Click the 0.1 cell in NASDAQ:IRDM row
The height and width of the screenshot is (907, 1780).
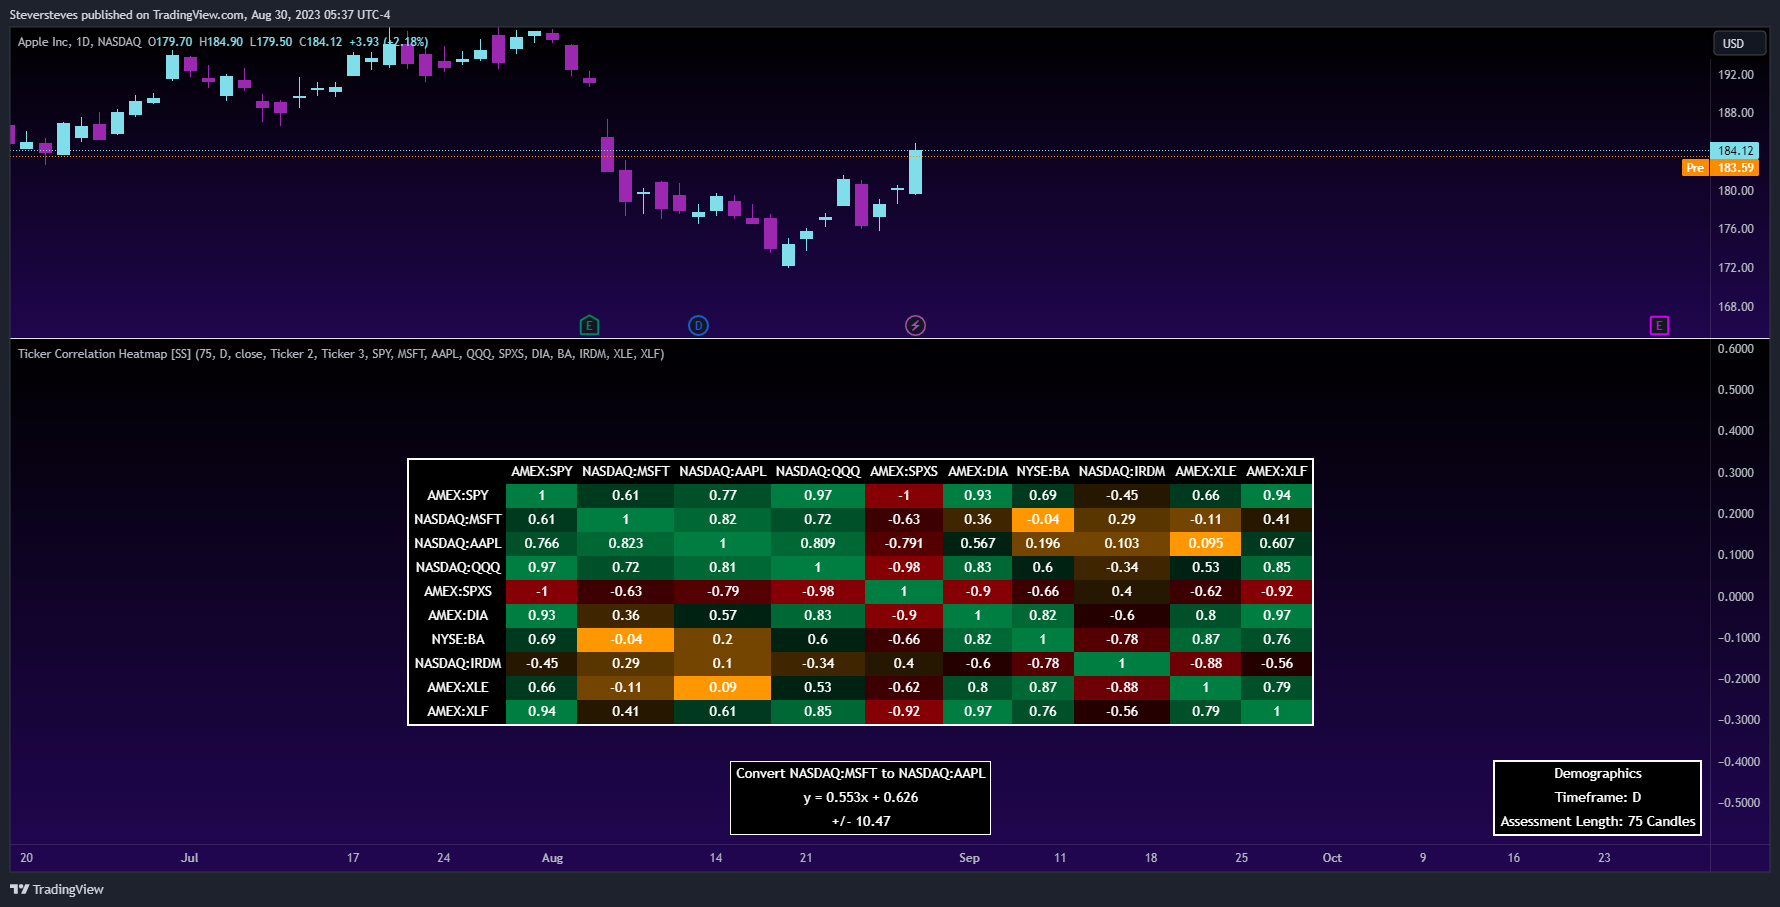coord(723,663)
